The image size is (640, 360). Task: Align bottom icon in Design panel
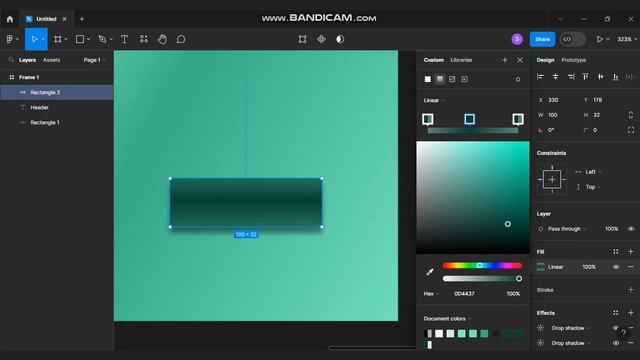(x=616, y=77)
